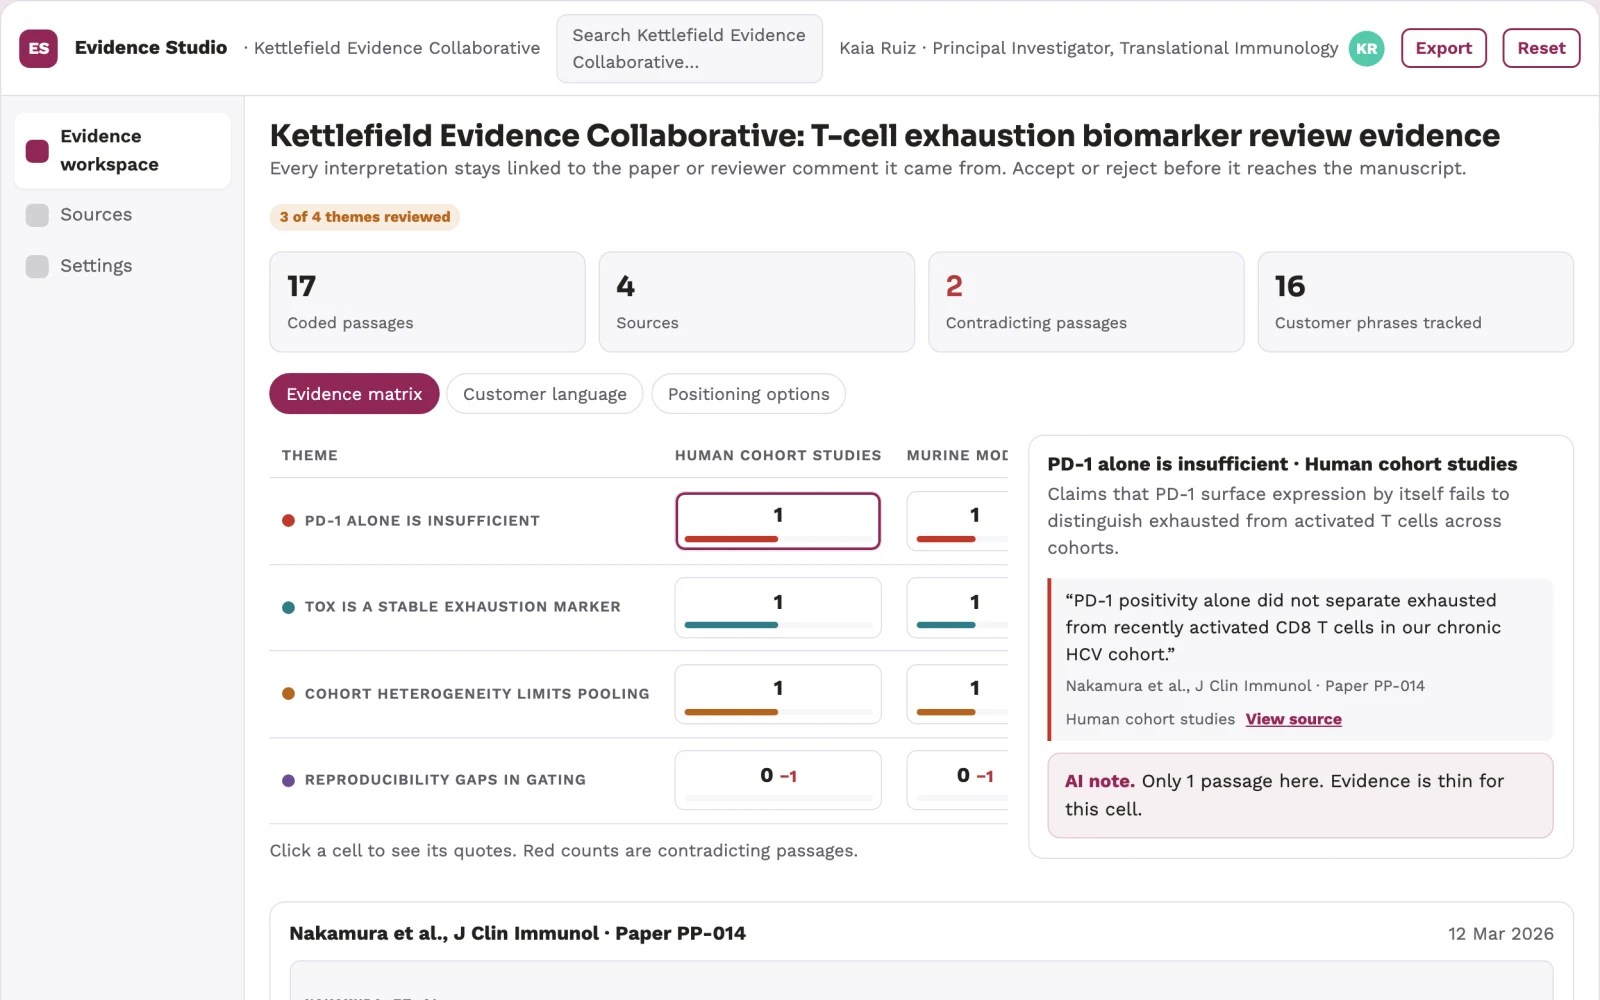Open the View source link
This screenshot has height=1000, width=1600.
pyautogui.click(x=1293, y=719)
